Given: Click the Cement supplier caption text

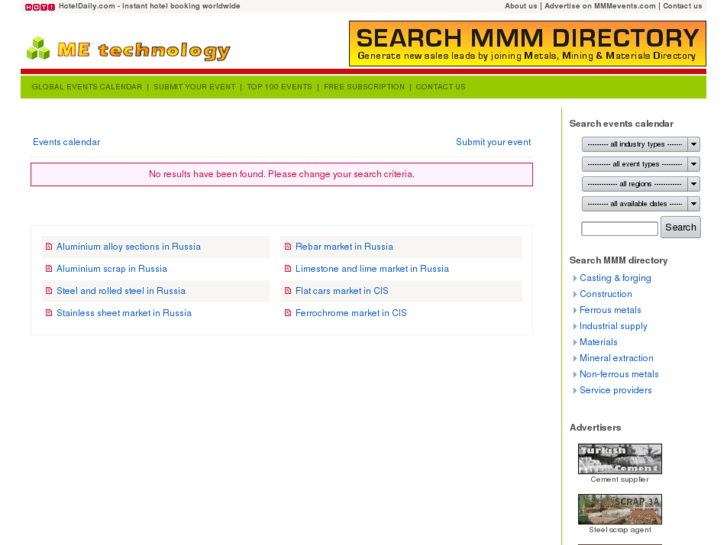Looking at the screenshot, I should coord(620,480).
